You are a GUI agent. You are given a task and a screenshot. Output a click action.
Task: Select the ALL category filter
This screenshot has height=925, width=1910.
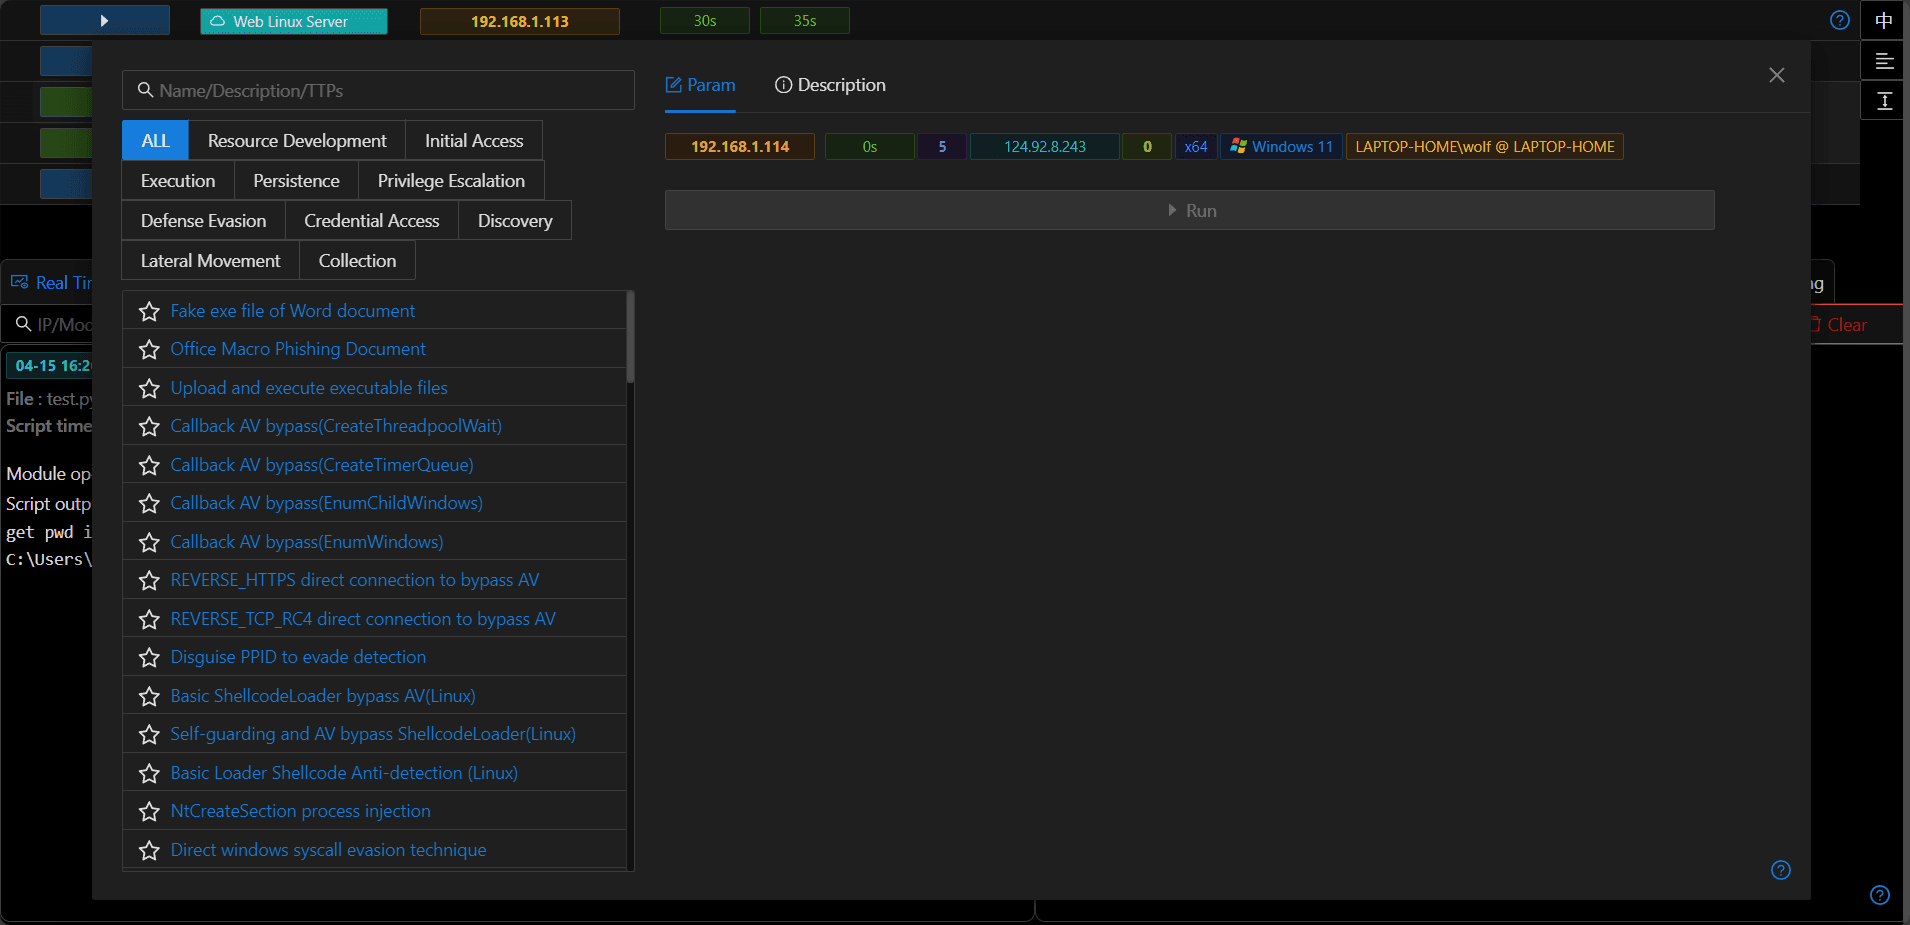(x=155, y=141)
